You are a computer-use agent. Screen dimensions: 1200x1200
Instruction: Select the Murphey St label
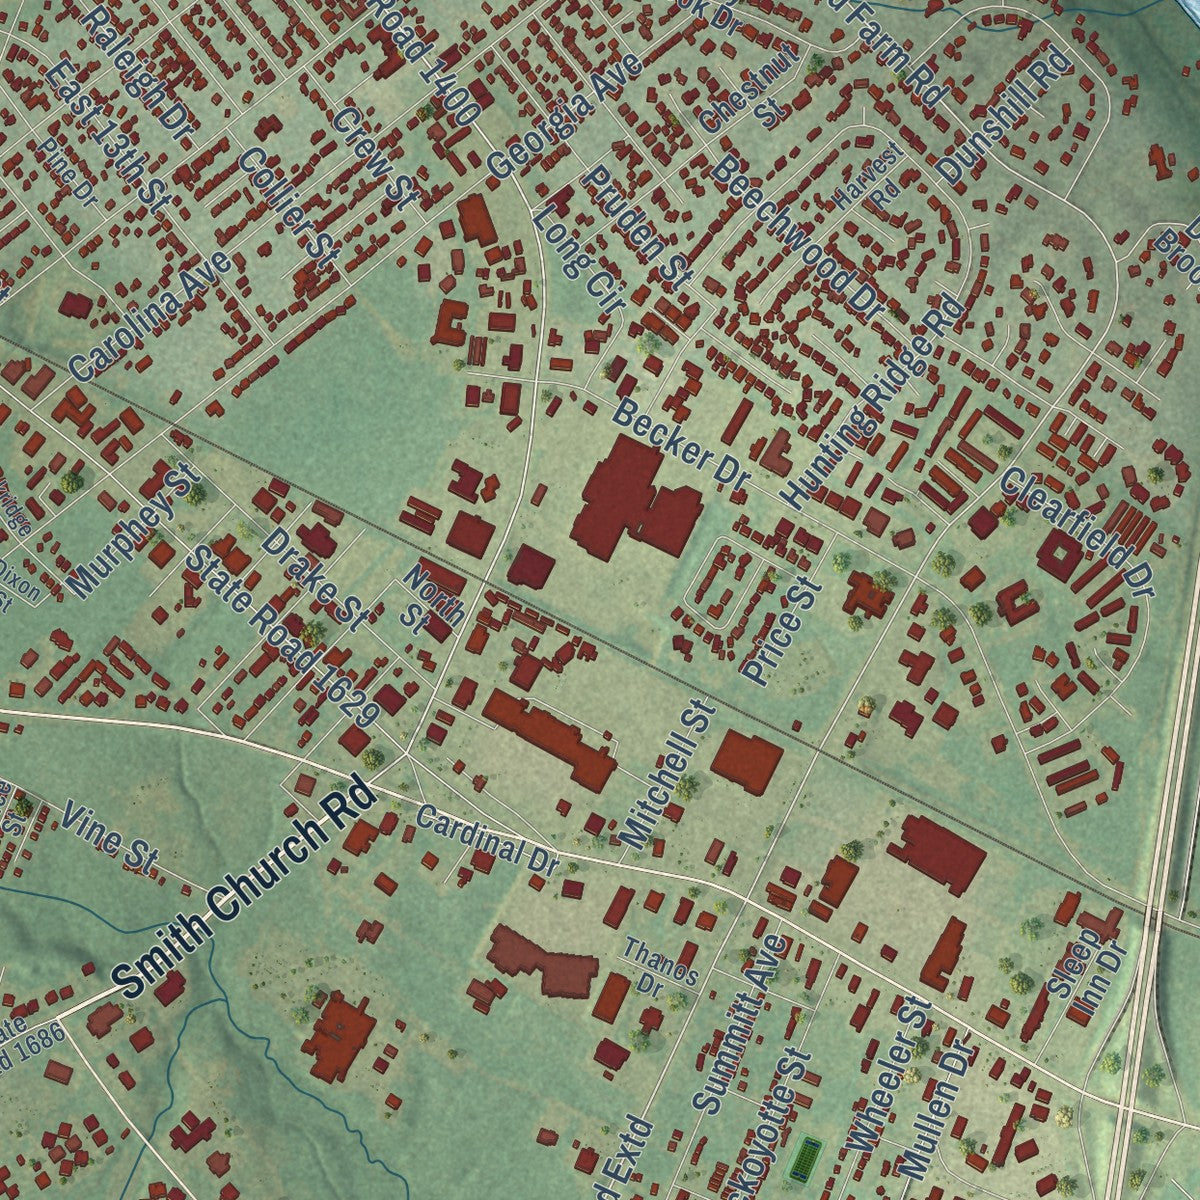coord(134,529)
